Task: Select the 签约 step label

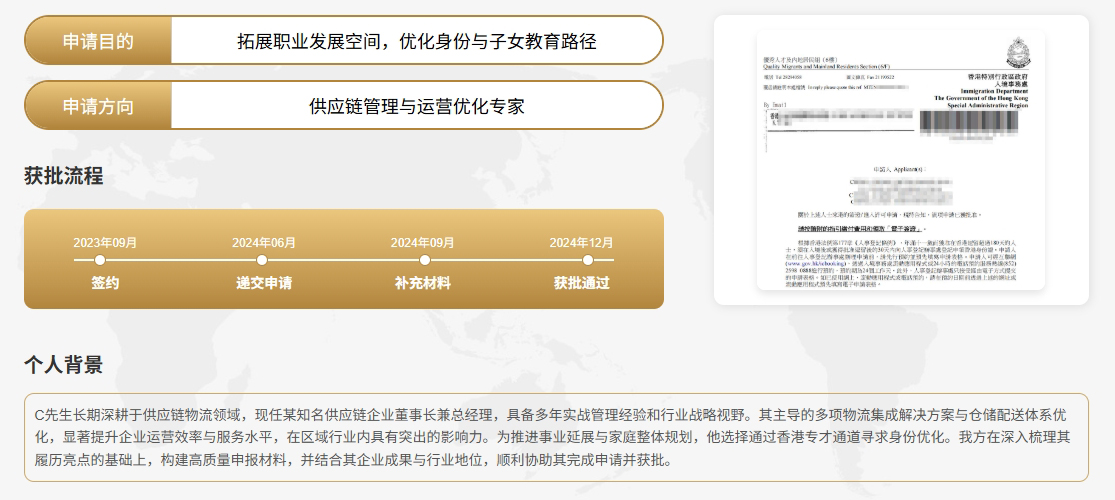Action: pos(105,283)
